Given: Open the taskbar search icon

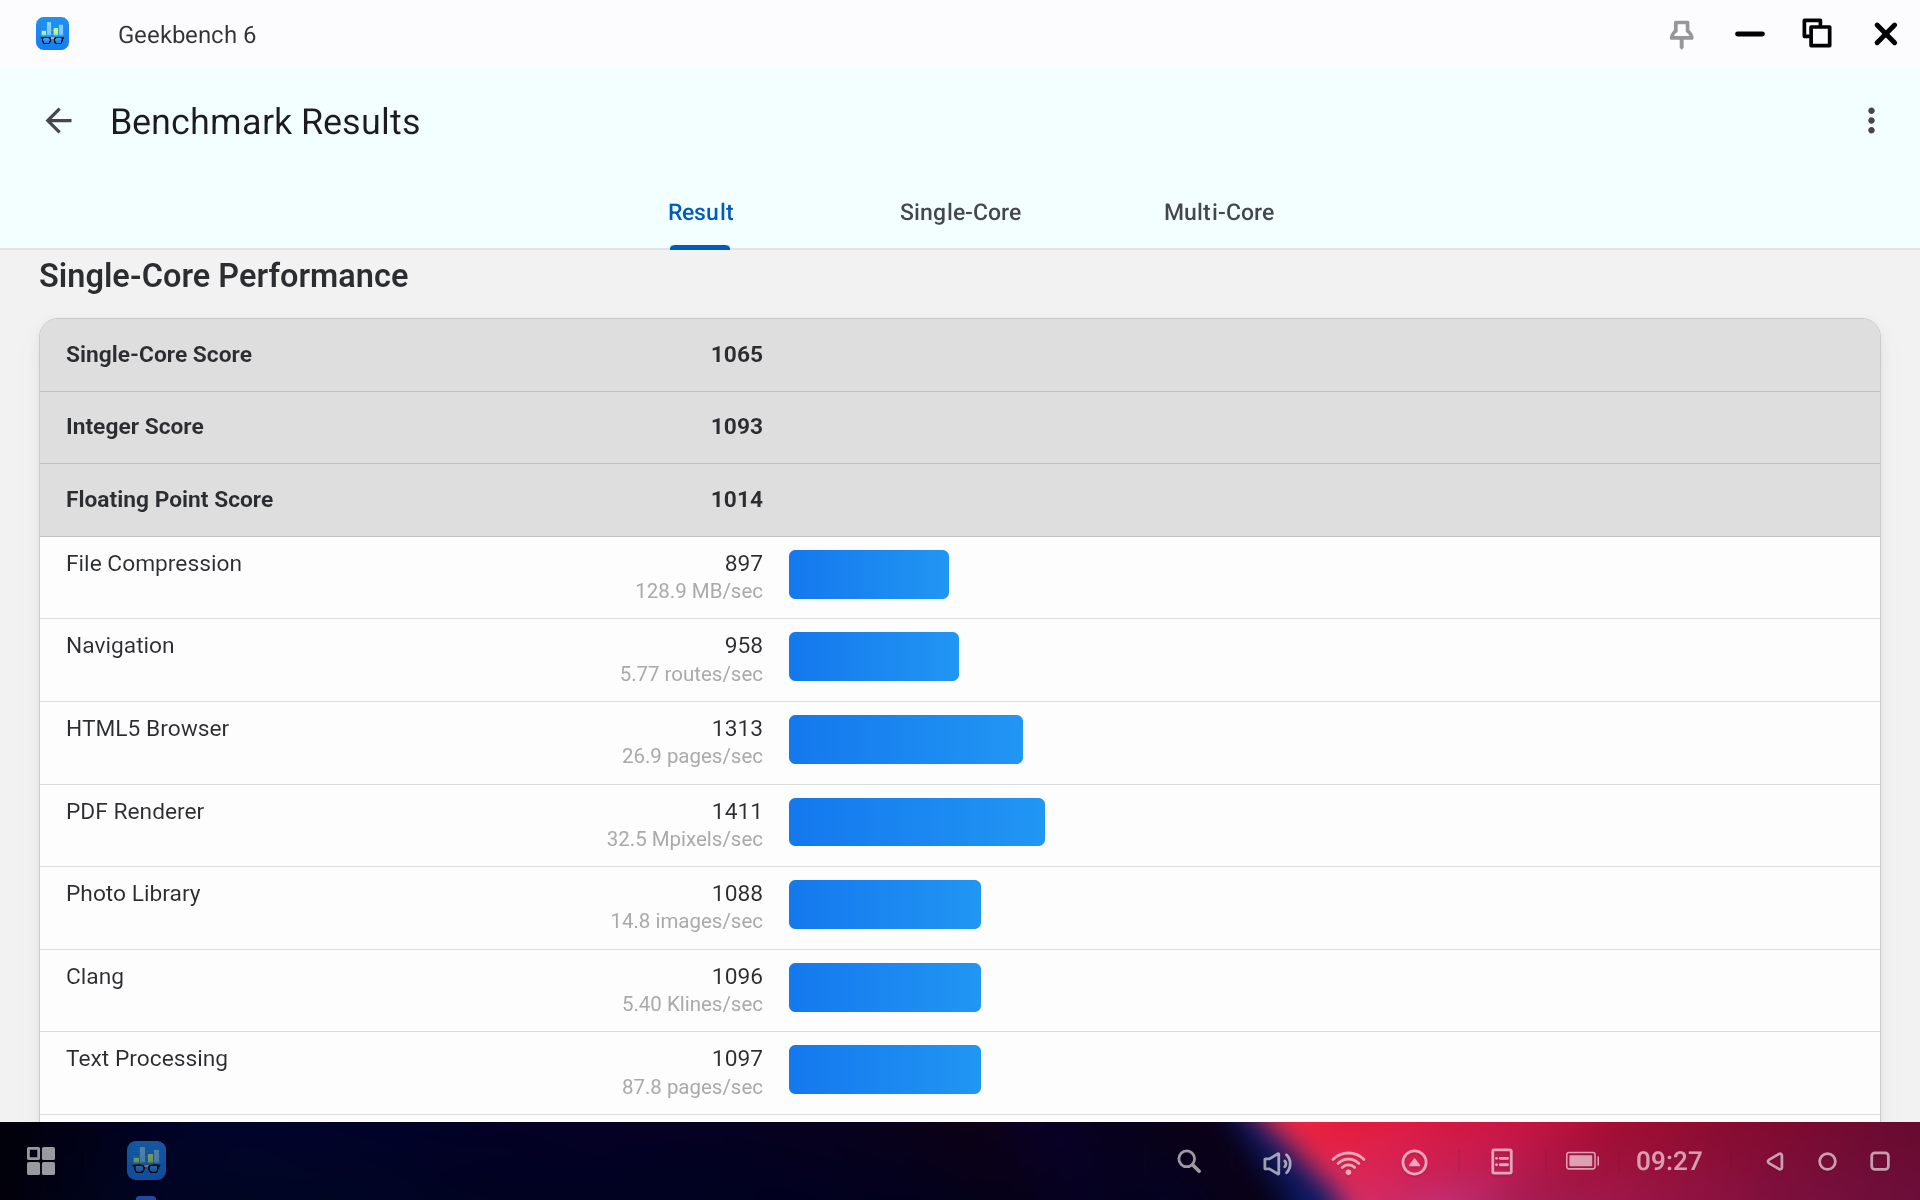Looking at the screenshot, I should click(x=1188, y=1161).
